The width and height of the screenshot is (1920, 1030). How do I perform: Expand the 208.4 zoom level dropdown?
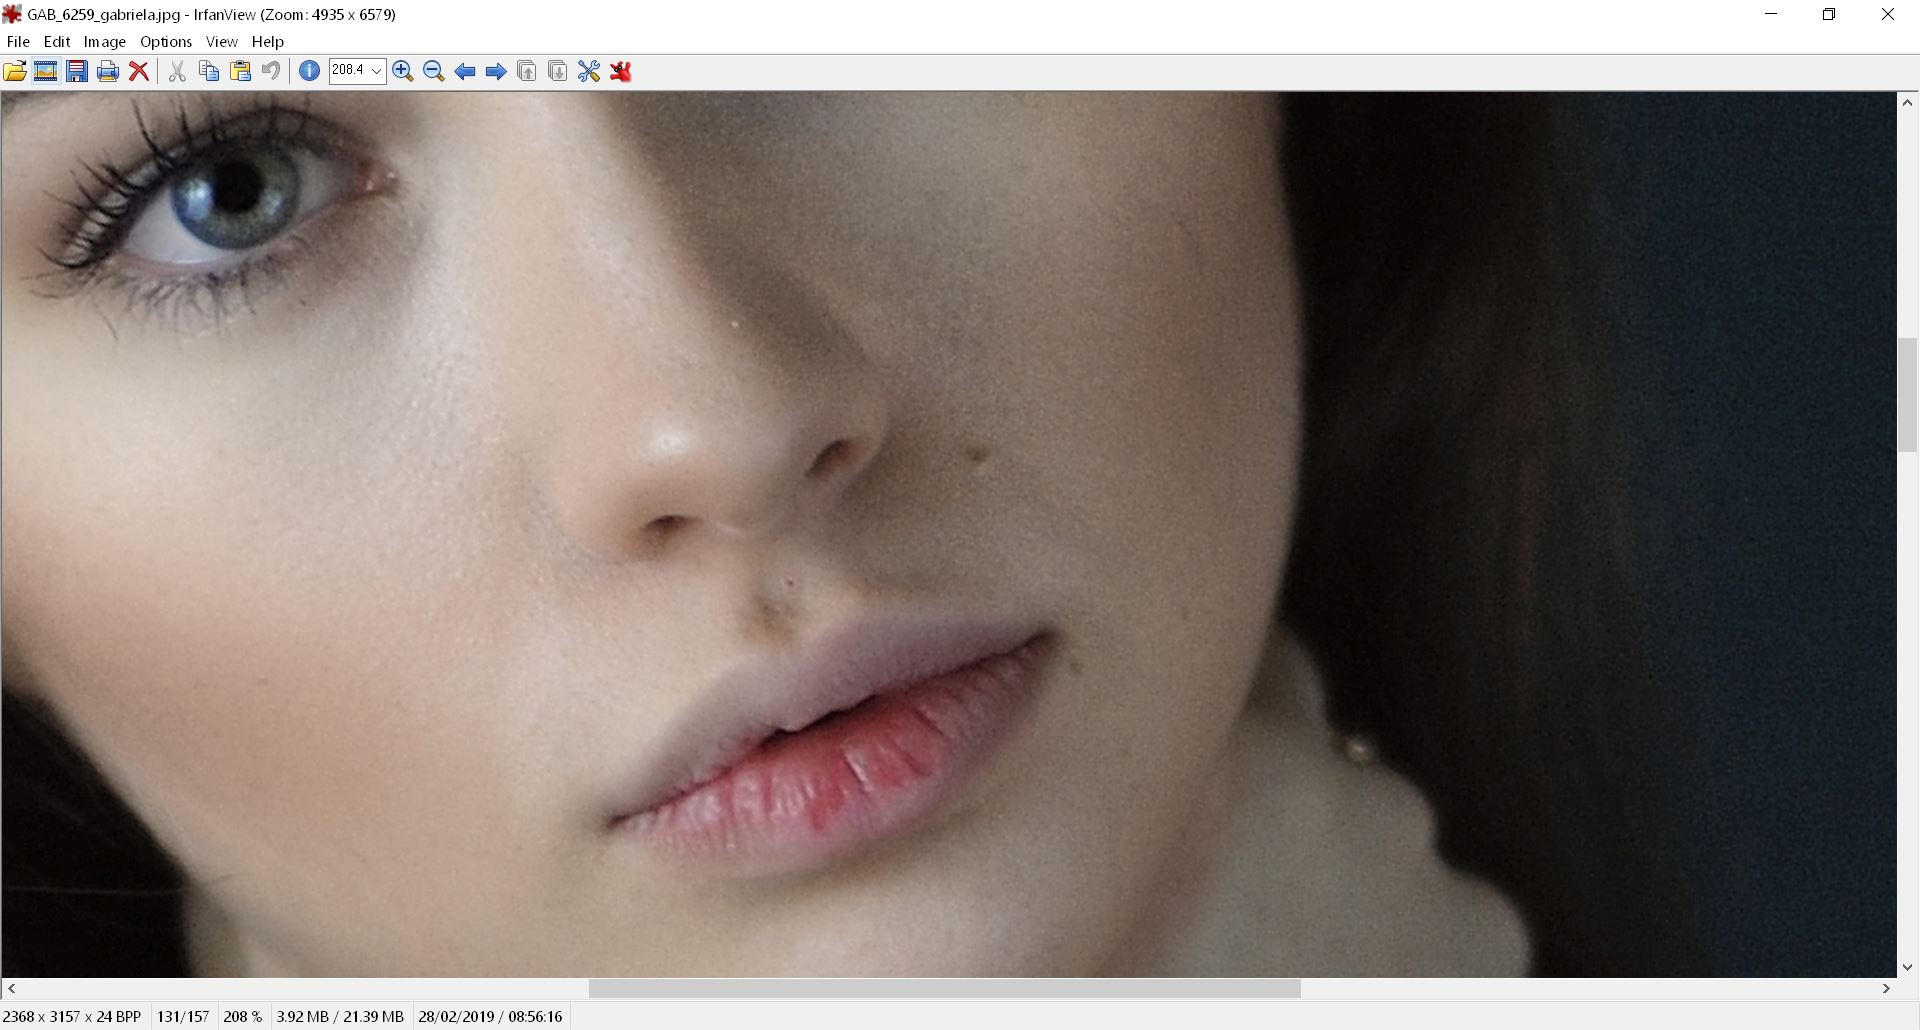click(376, 71)
